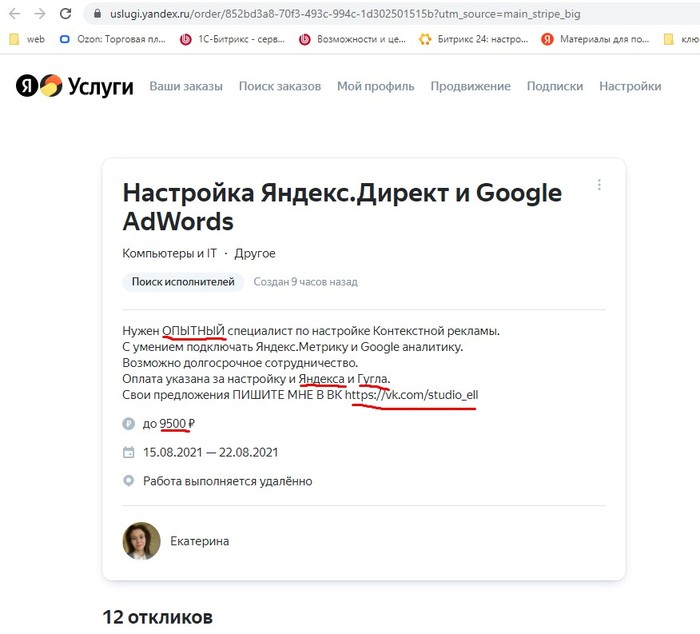
Task: Open 'Подписки' section
Action: tap(555, 86)
